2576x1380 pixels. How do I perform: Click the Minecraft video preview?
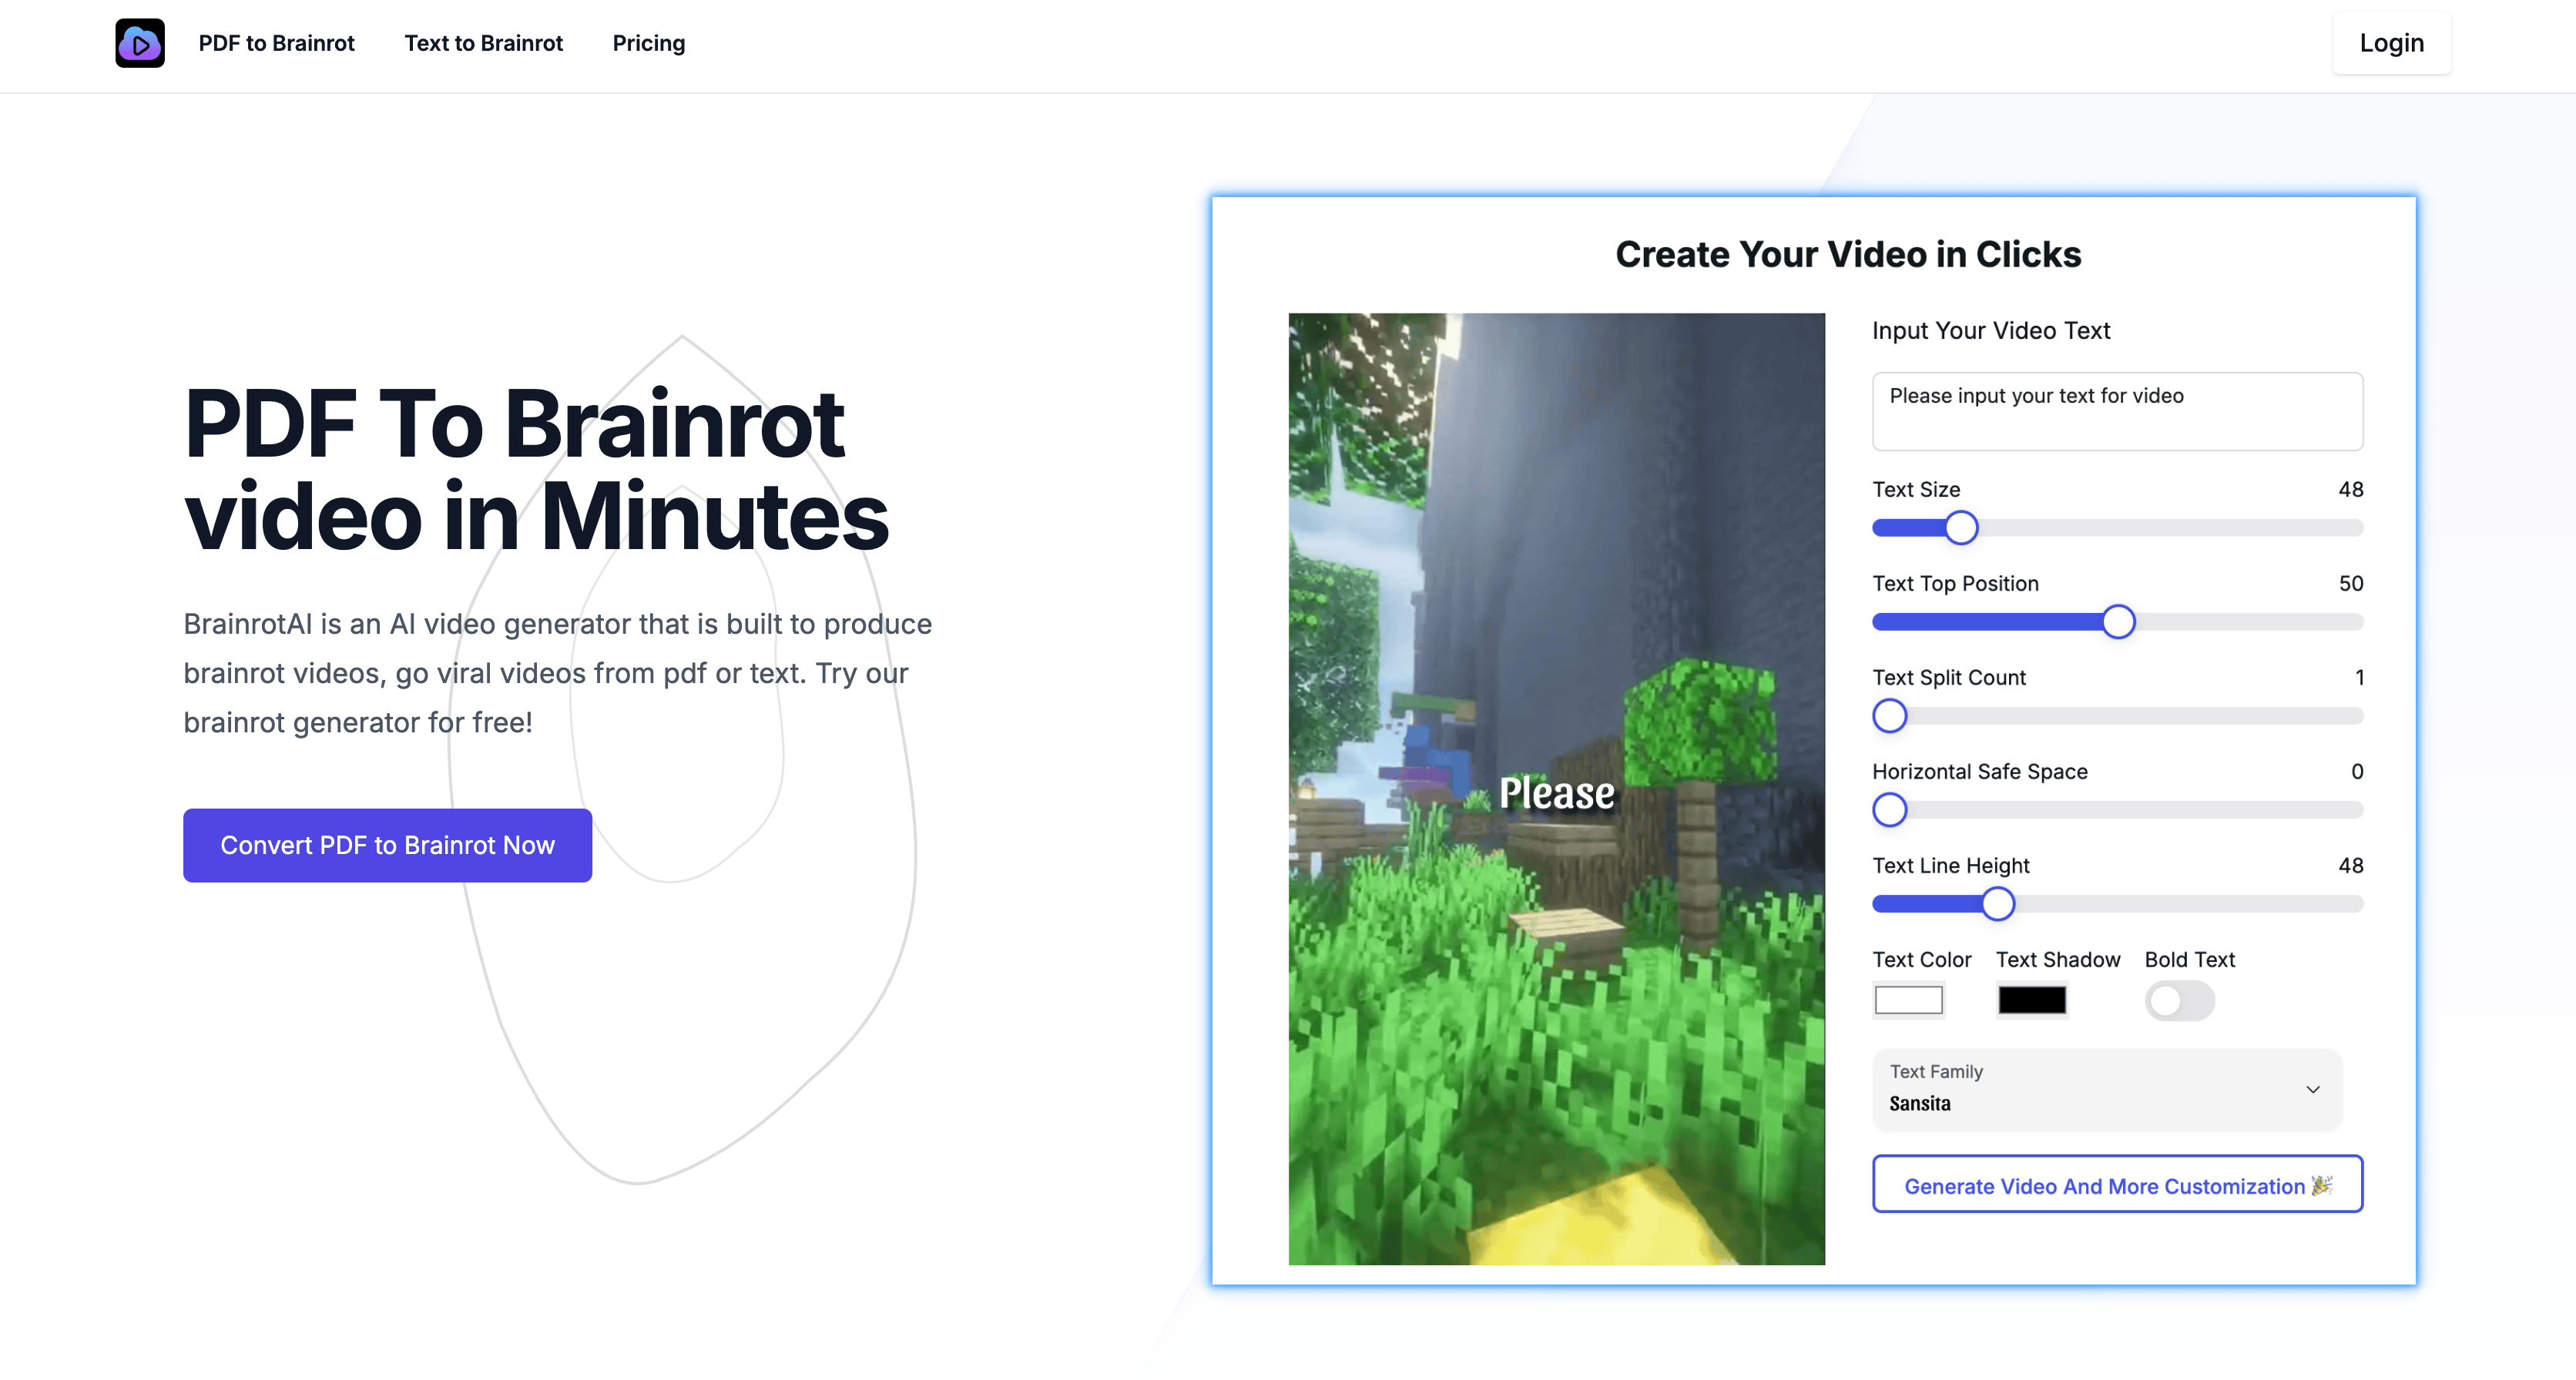[1556, 788]
